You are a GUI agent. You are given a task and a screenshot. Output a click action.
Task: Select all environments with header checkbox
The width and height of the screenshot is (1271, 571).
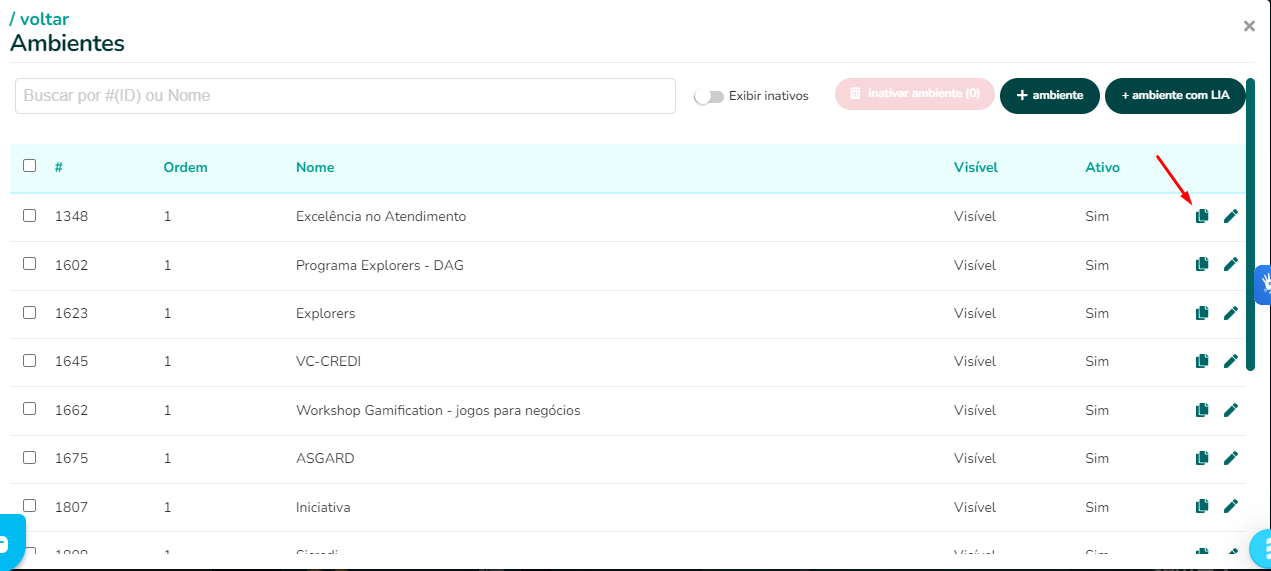(29, 166)
